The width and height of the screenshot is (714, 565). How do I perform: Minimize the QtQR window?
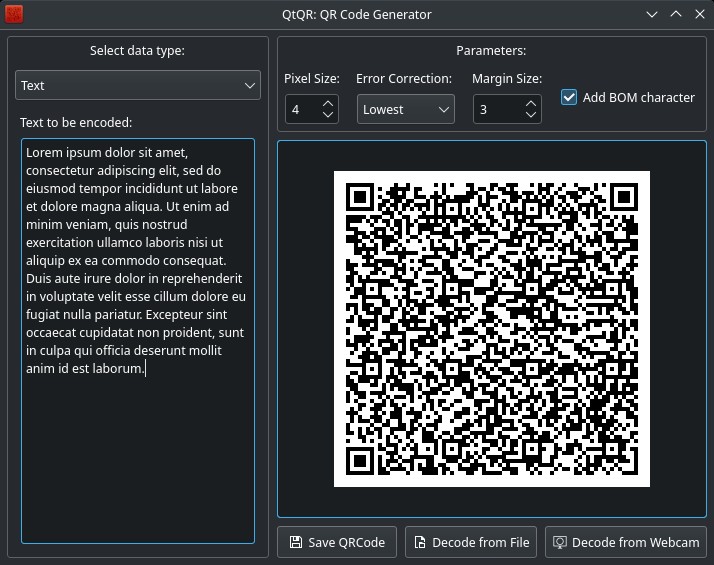point(652,14)
